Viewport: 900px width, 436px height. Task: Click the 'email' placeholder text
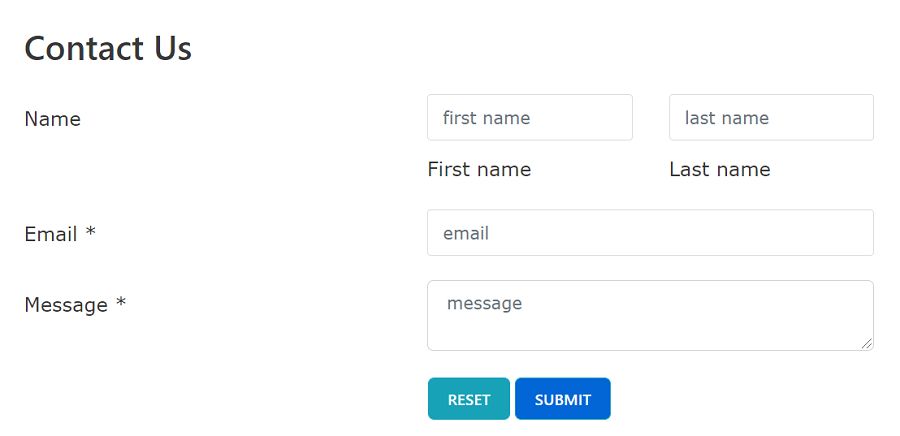[x=466, y=234]
